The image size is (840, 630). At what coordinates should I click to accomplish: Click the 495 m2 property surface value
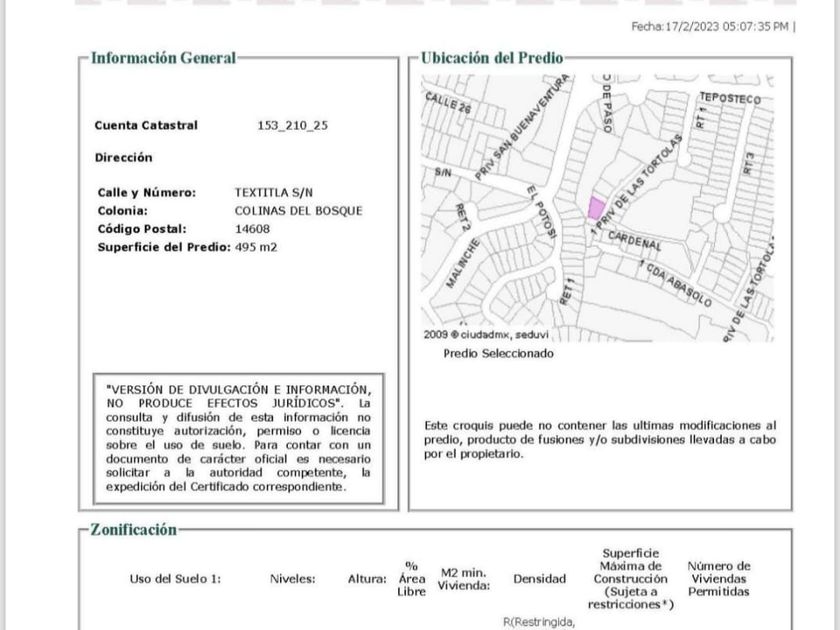coord(256,247)
